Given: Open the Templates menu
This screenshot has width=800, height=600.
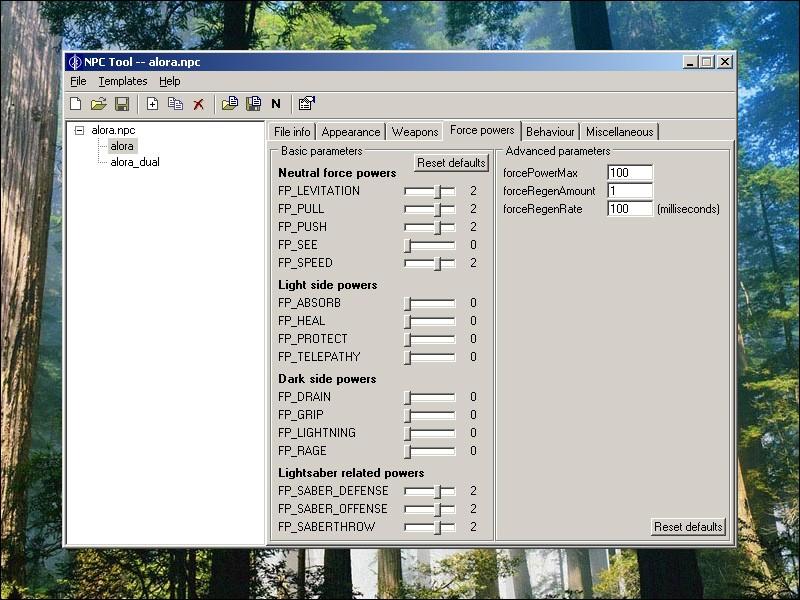Looking at the screenshot, I should [x=122, y=81].
